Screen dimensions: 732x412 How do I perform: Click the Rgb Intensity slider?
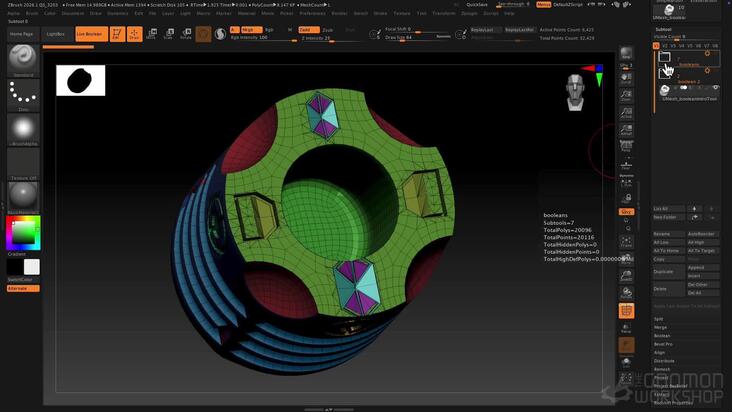[x=263, y=37]
